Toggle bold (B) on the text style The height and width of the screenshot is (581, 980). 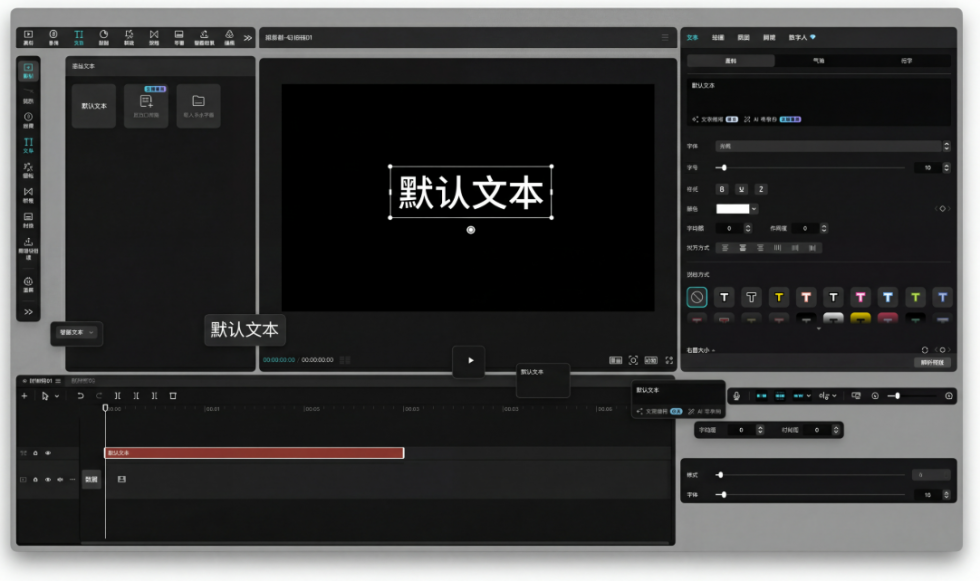720,189
